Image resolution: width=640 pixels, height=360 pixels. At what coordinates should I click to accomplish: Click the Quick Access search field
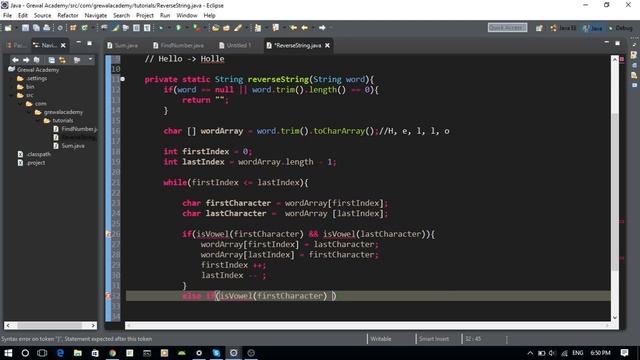tap(507, 28)
